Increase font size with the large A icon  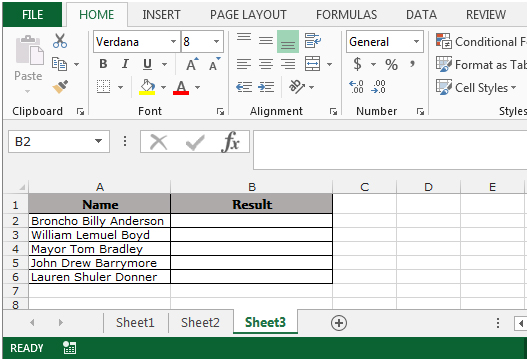click(192, 64)
